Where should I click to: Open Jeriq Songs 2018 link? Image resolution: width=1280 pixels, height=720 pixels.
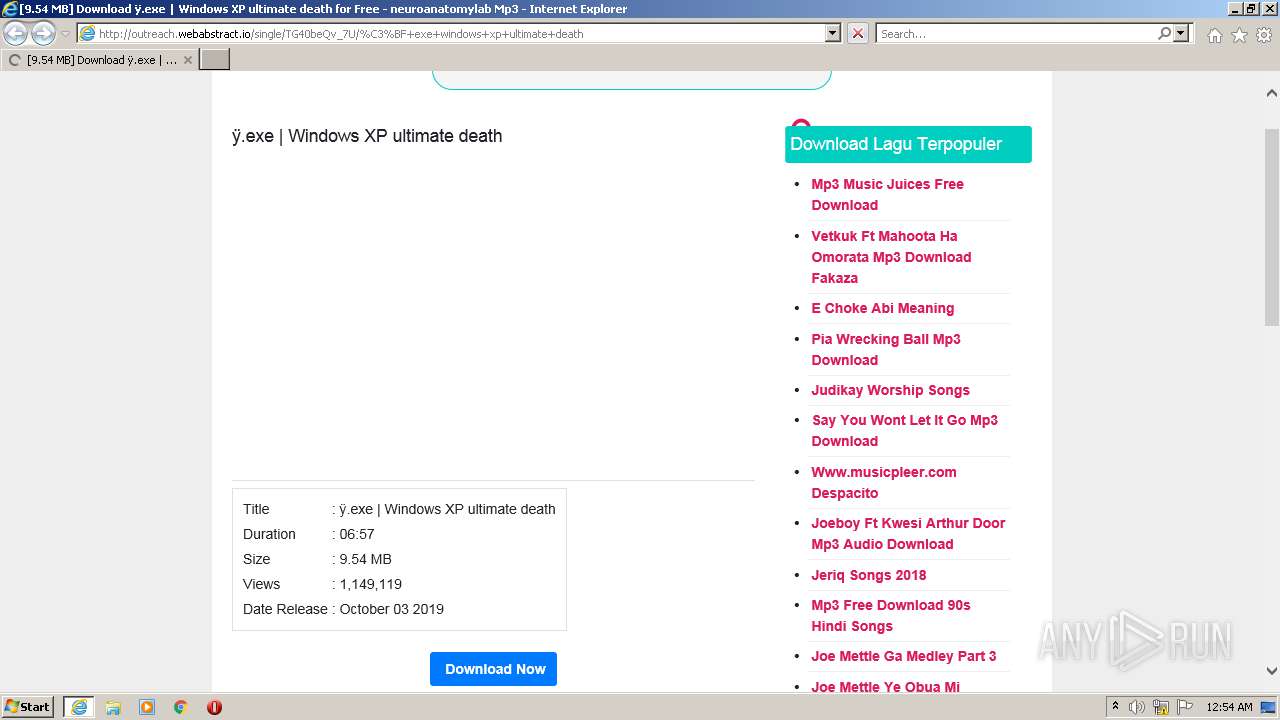pos(868,575)
